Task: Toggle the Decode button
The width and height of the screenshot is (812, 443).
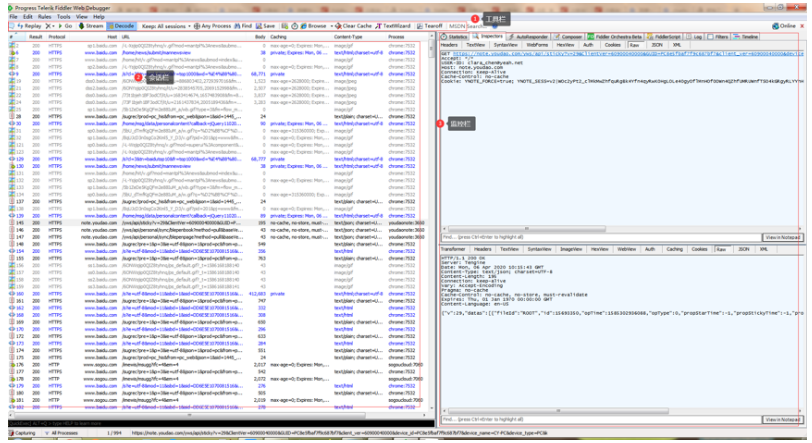Action: click(121, 26)
